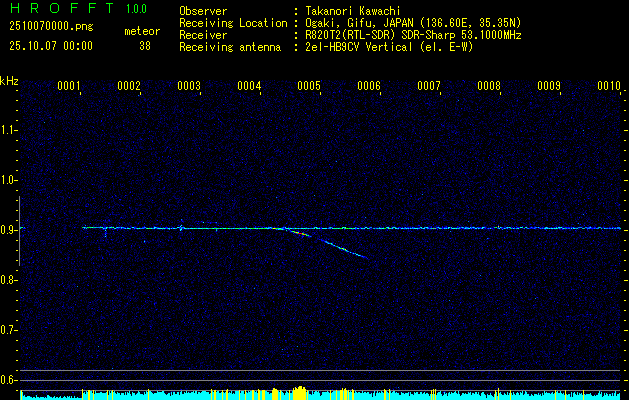This screenshot has height=400, width=629.
Task: Click time marker 0004
Action: 249,86
